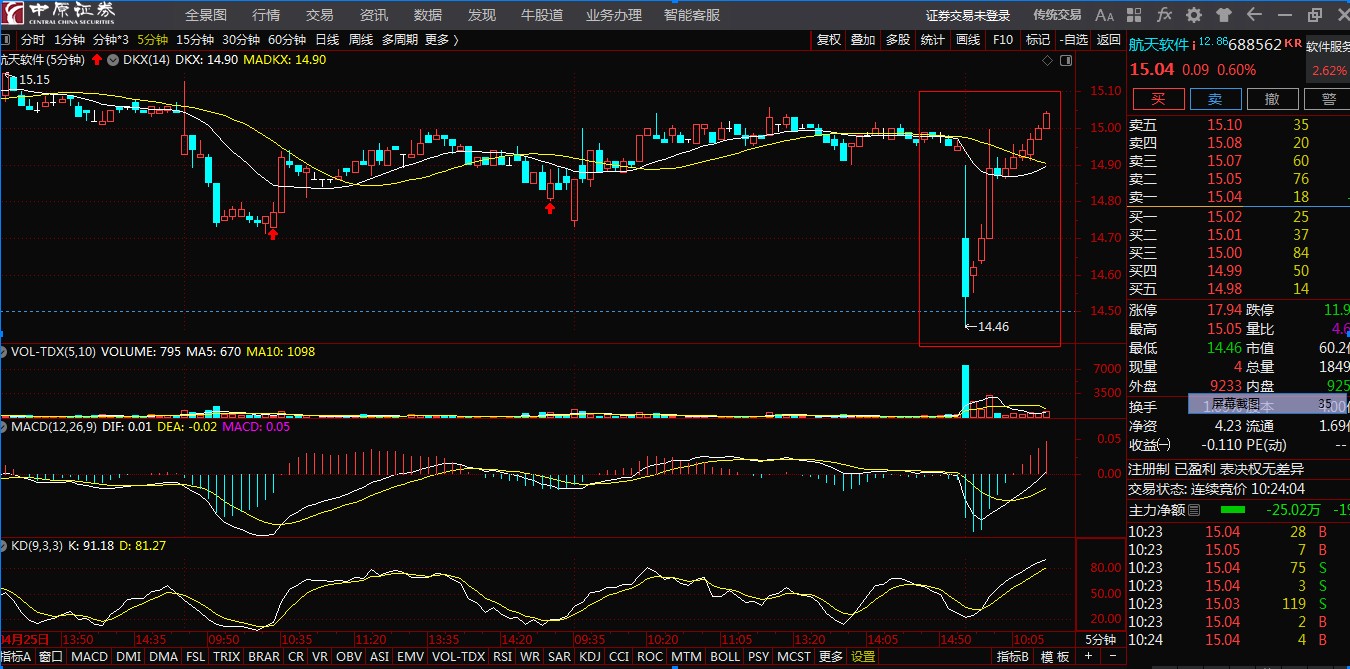Click the small panel icon left of 分时
The height and width of the screenshot is (669, 1350).
(x=8, y=40)
